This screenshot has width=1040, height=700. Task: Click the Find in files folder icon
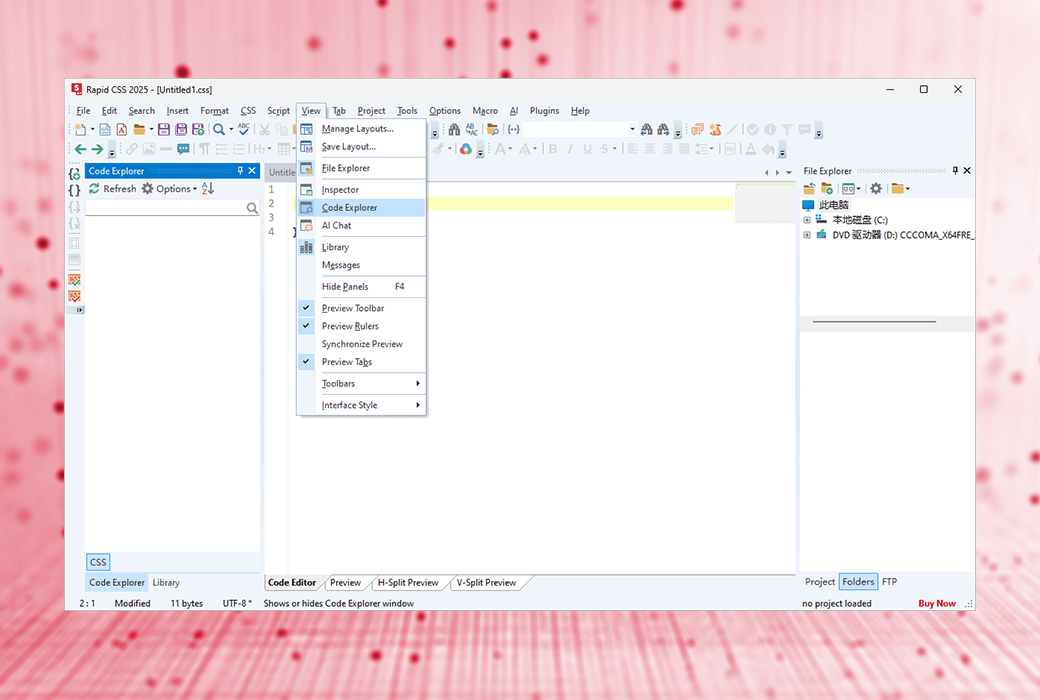492,129
